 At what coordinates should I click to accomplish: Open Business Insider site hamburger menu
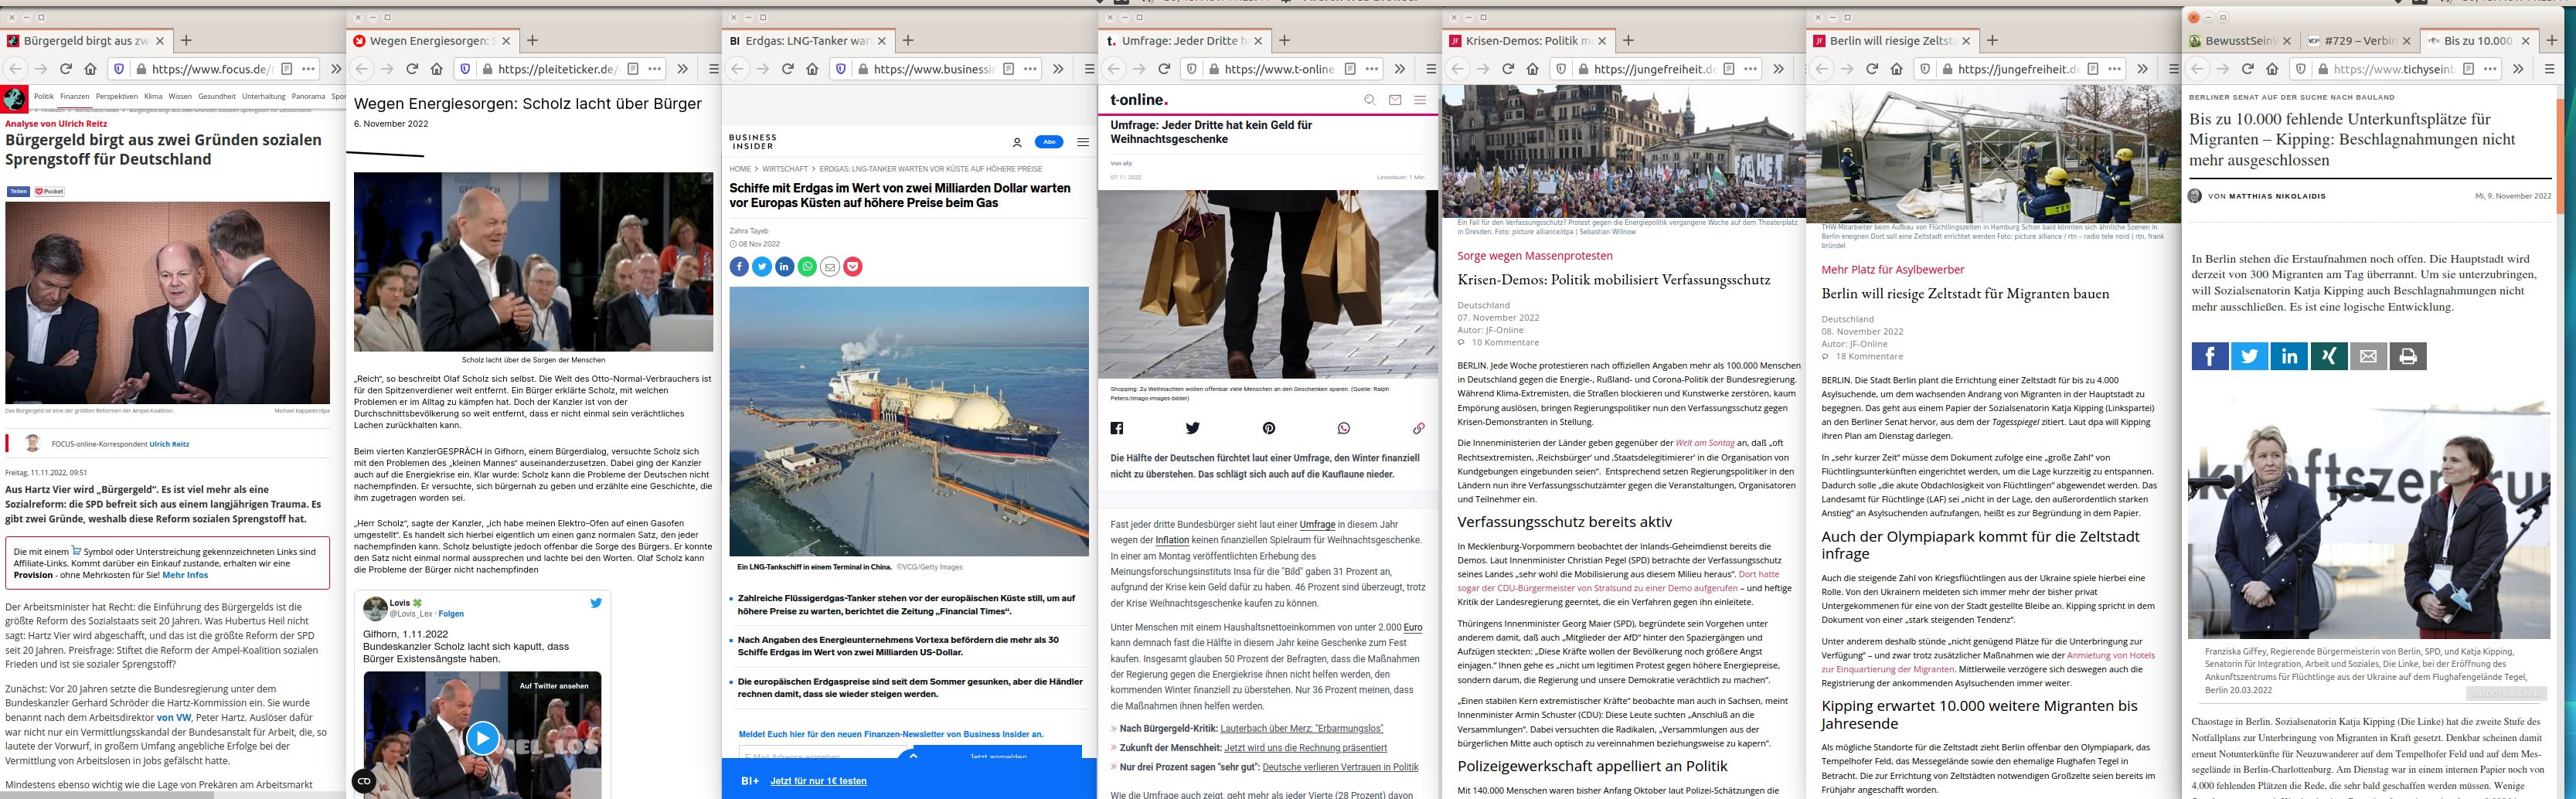[1082, 142]
